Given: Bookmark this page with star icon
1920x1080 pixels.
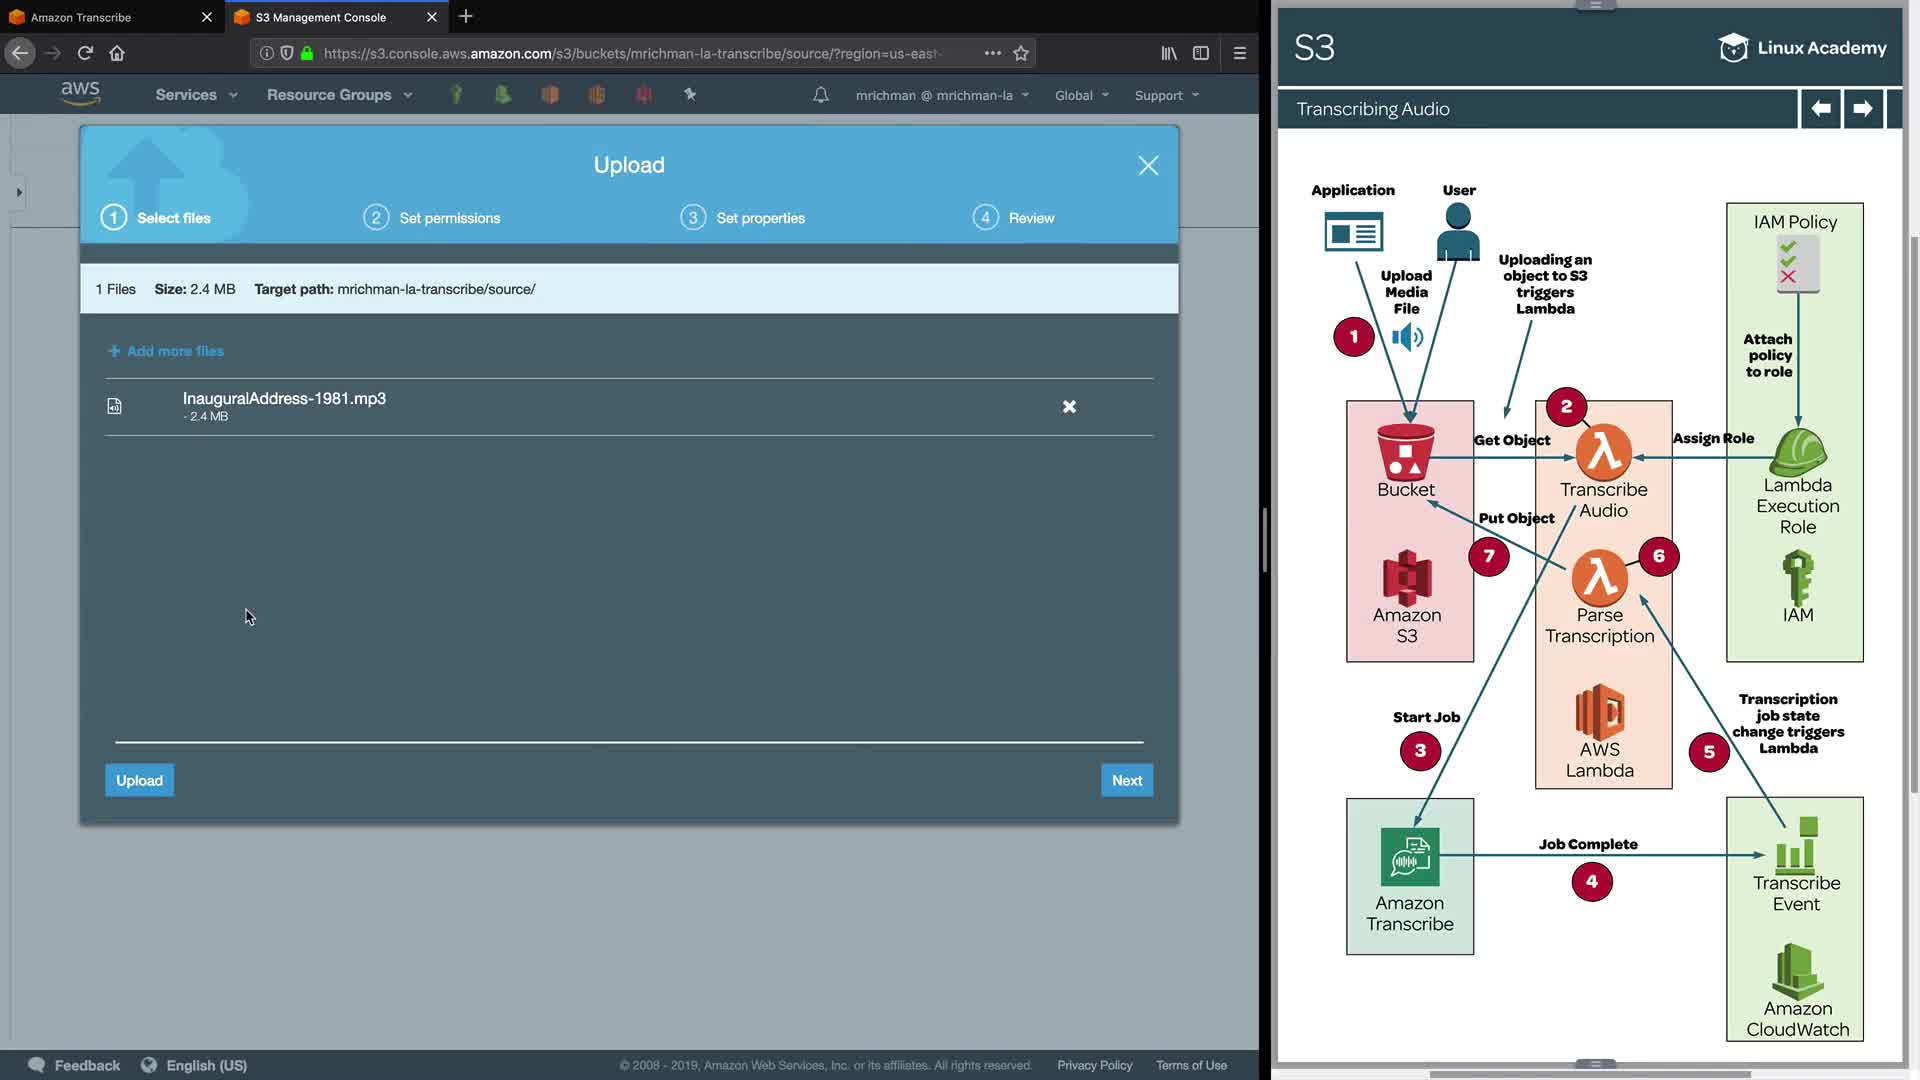Looking at the screenshot, I should pos(1021,53).
